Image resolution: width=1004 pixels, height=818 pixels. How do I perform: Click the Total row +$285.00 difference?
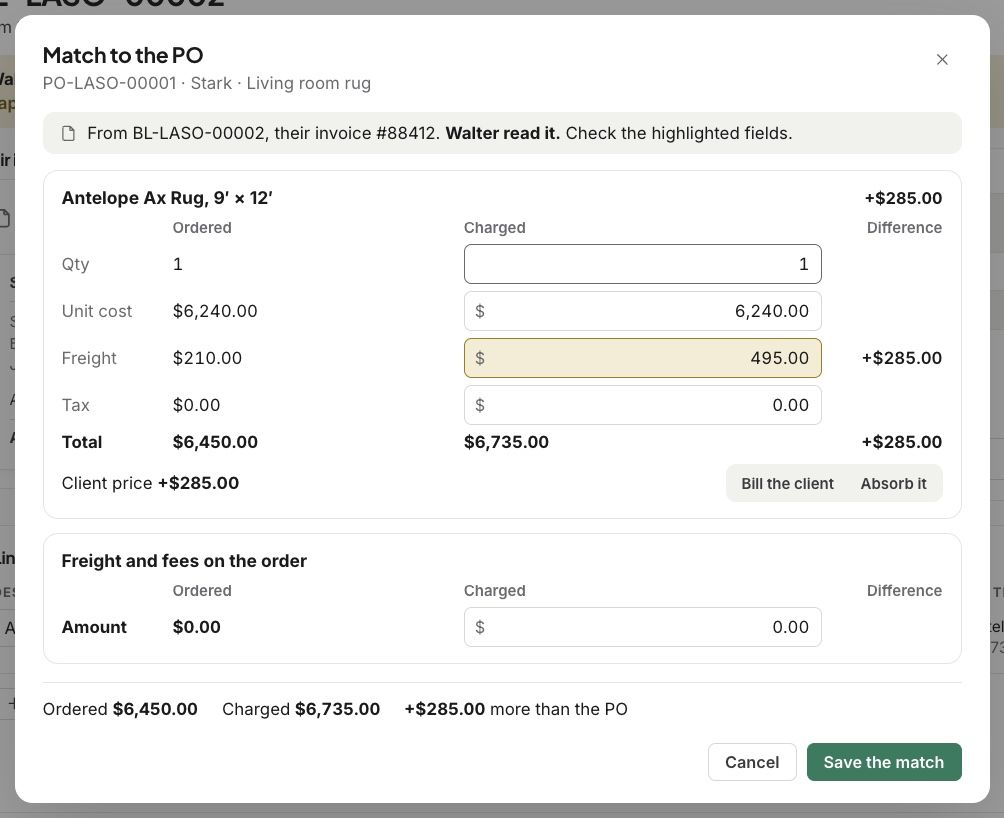coord(902,442)
